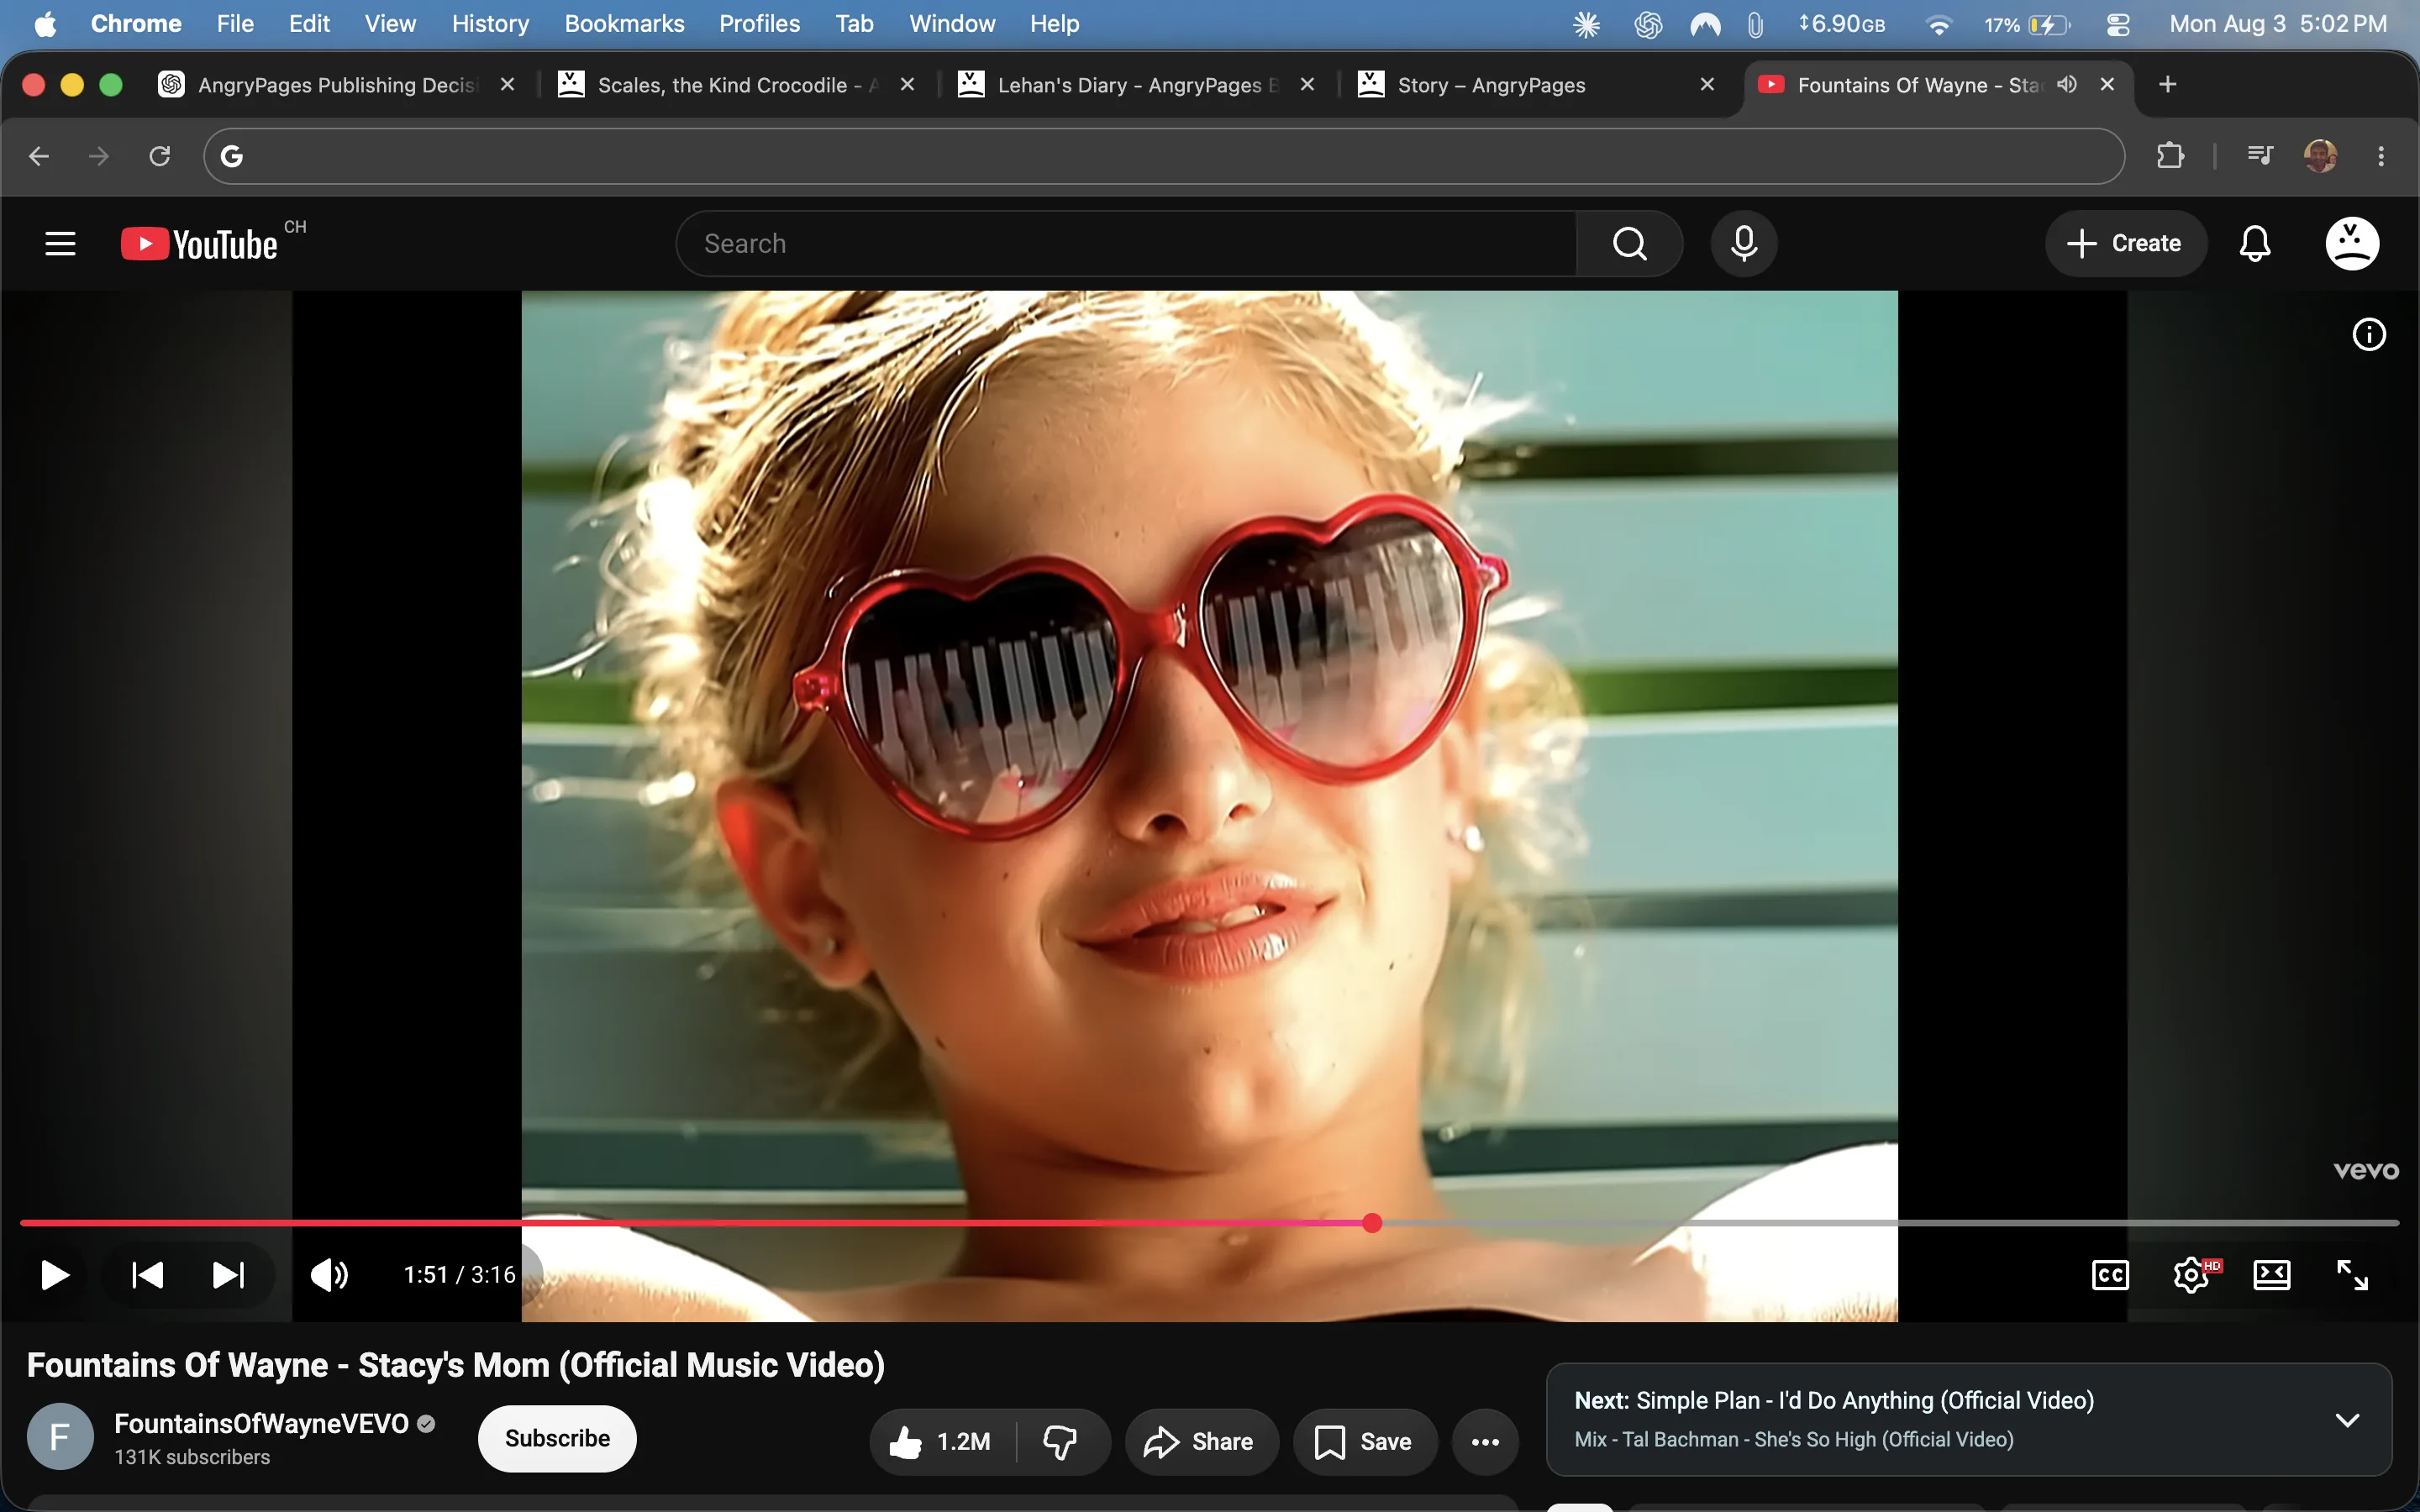
Task: Open the clock and date in menu bar
Action: [2277, 24]
